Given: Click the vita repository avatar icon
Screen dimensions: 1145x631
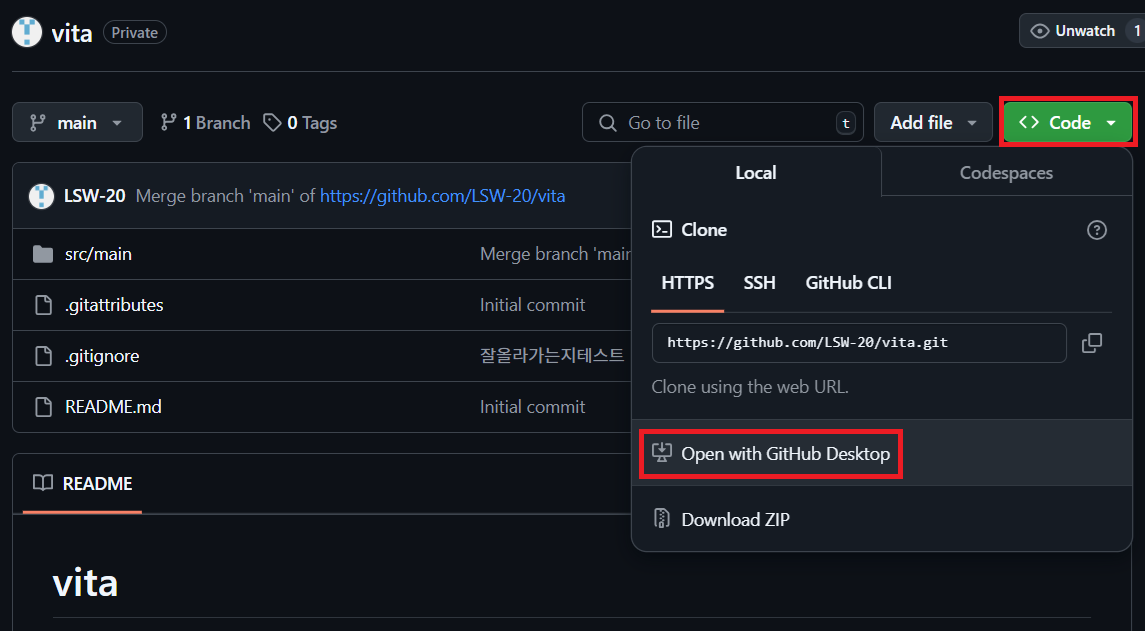Looking at the screenshot, I should click(x=27, y=32).
